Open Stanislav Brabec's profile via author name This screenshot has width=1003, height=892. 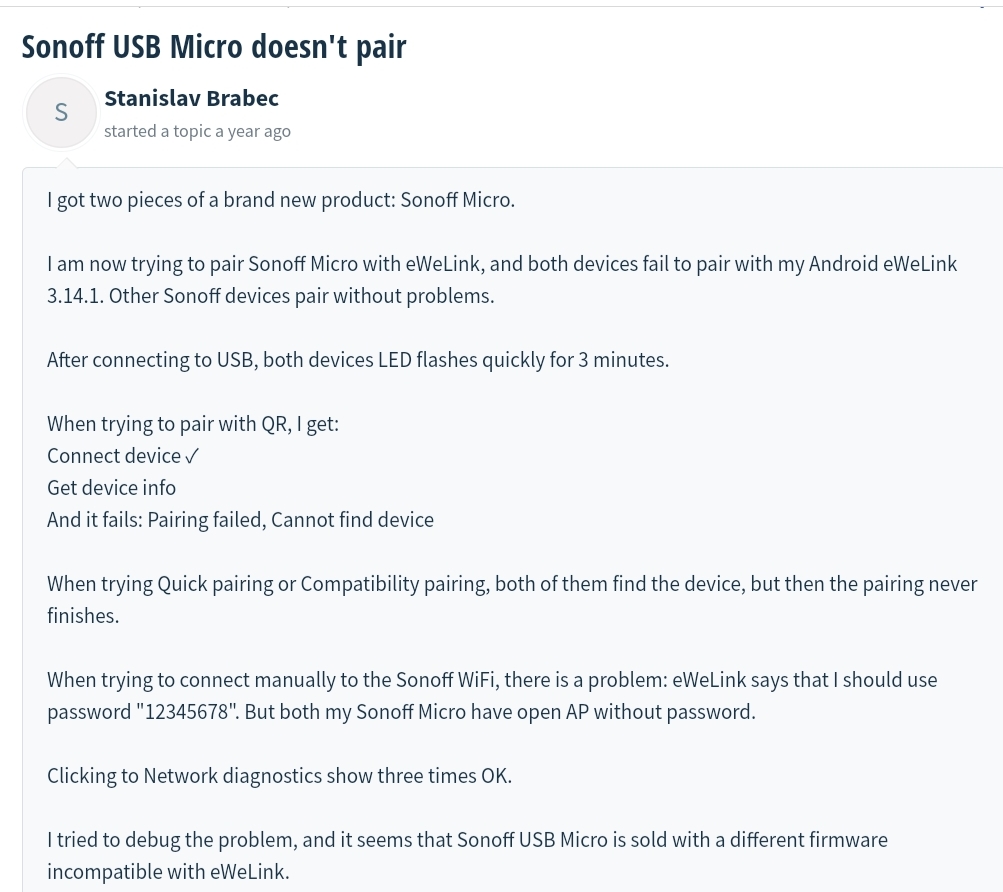(x=191, y=99)
